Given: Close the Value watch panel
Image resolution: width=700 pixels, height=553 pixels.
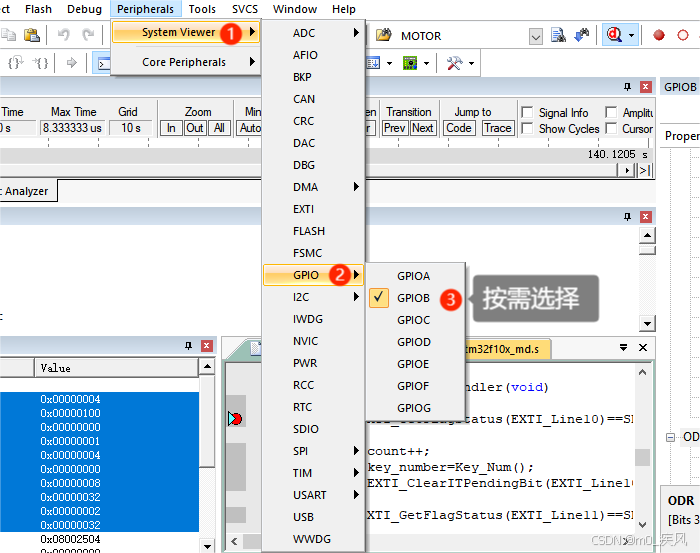Looking at the screenshot, I should (x=207, y=345).
